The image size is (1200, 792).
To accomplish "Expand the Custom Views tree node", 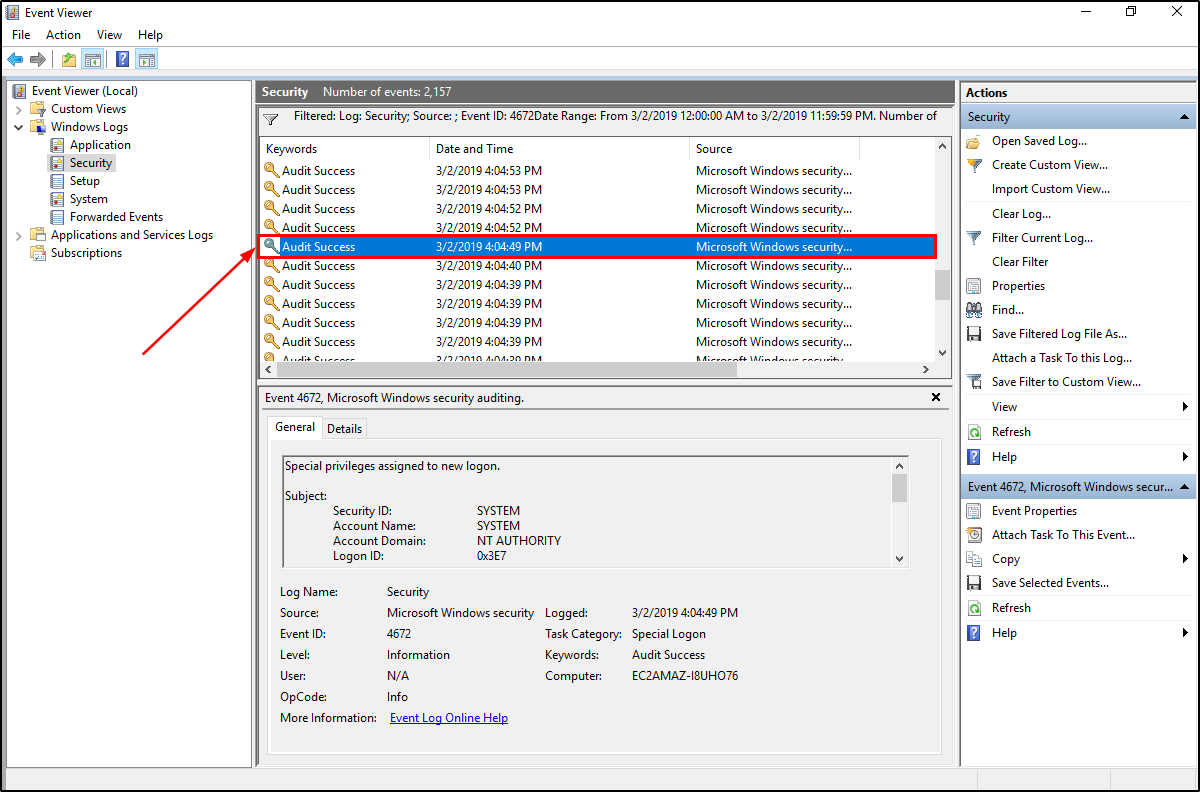I will [19, 109].
